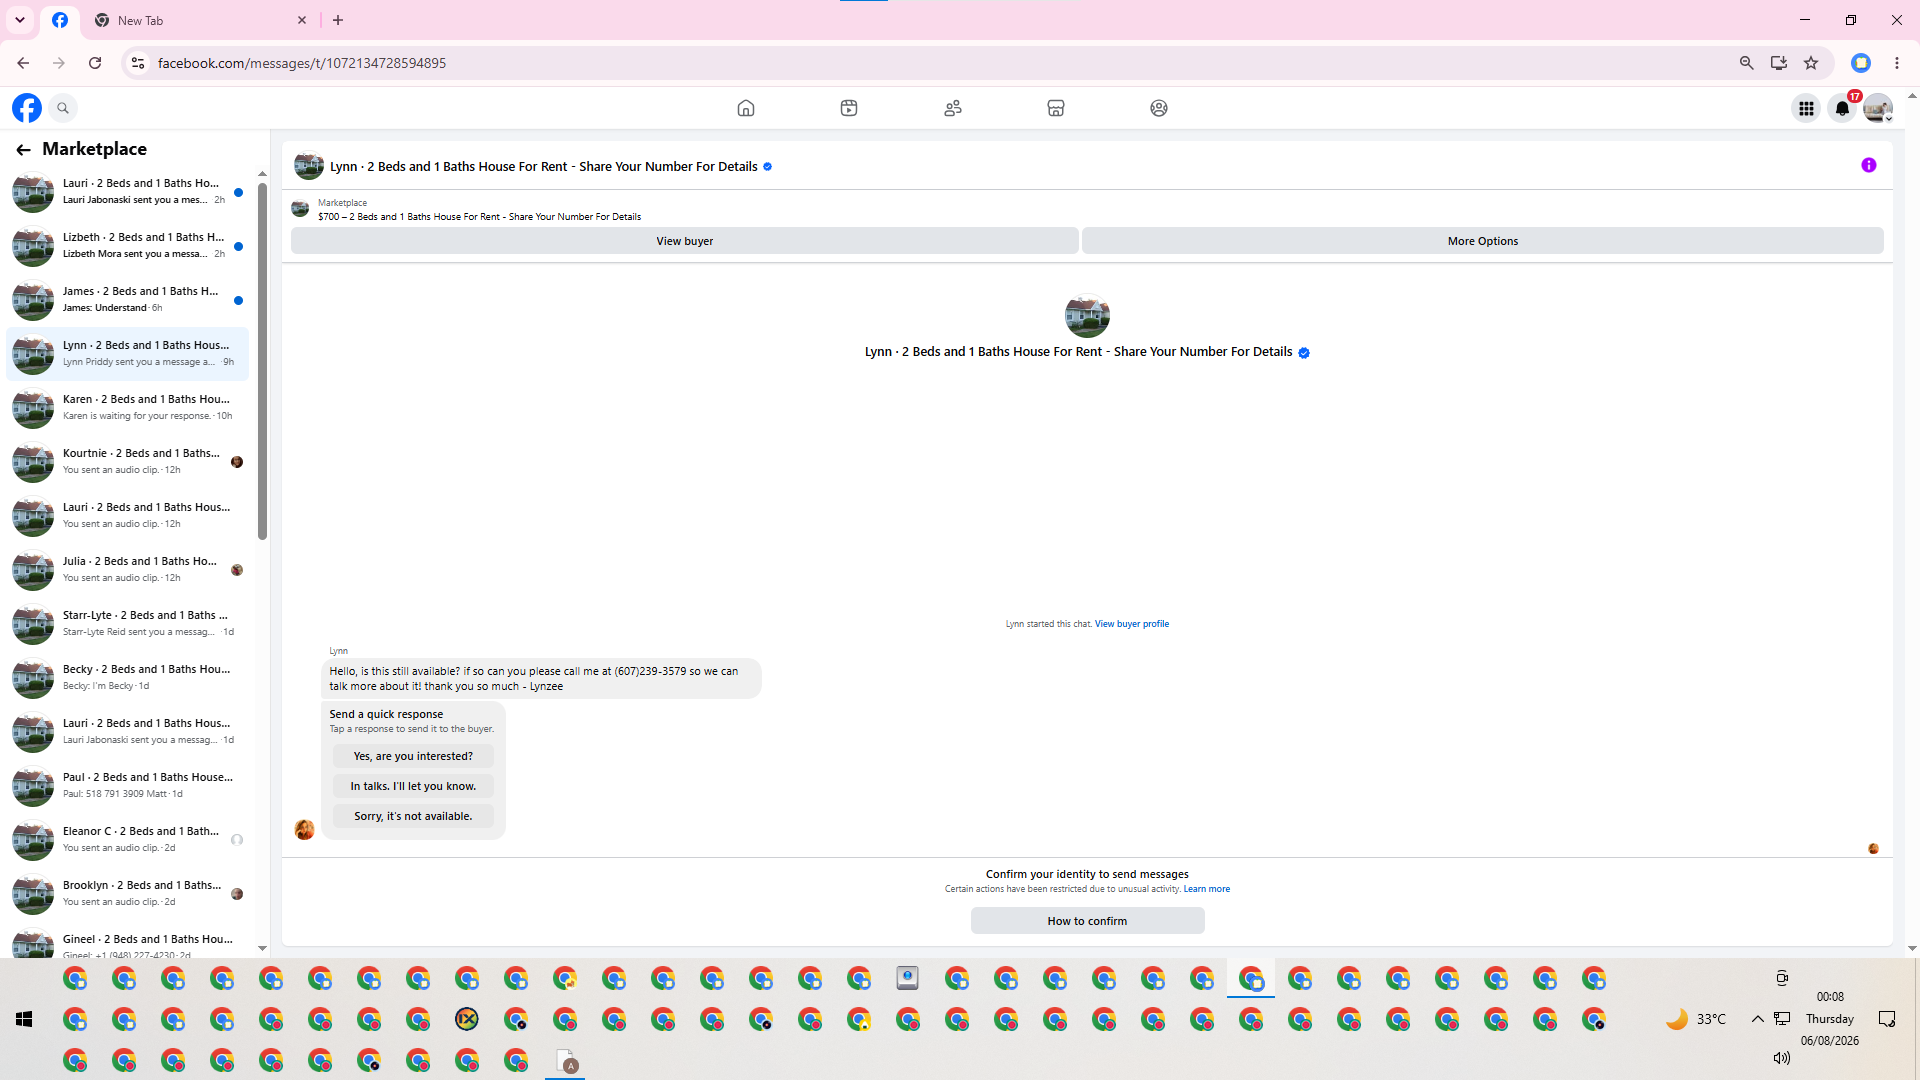The image size is (1920, 1080).
Task: Follow the Learn more link
Action: (1207, 889)
